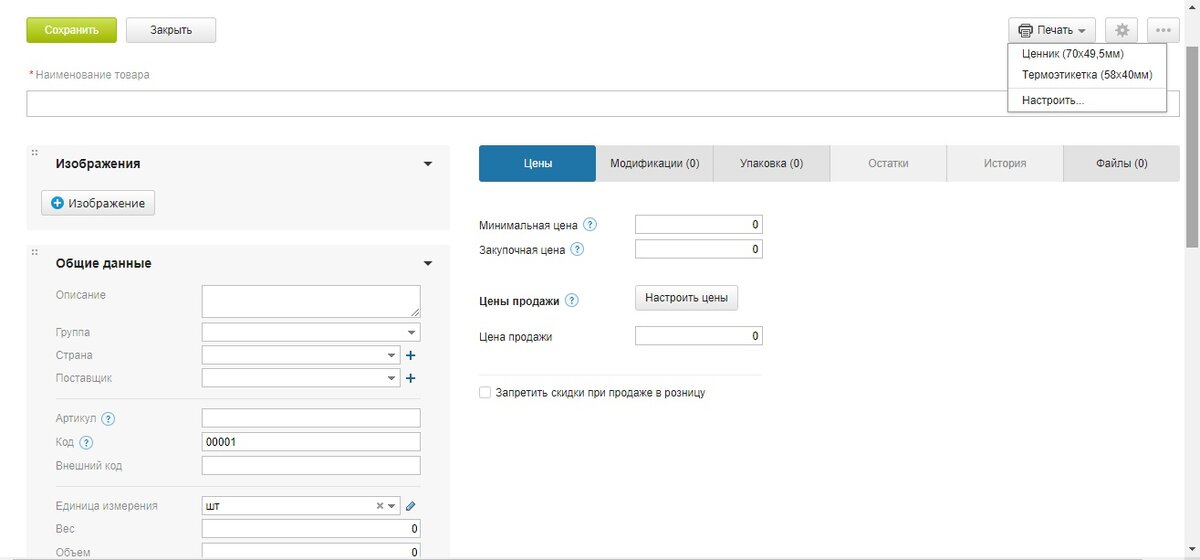Switch to the Упаковка (0) tab
The image size is (1200, 560).
[771, 164]
